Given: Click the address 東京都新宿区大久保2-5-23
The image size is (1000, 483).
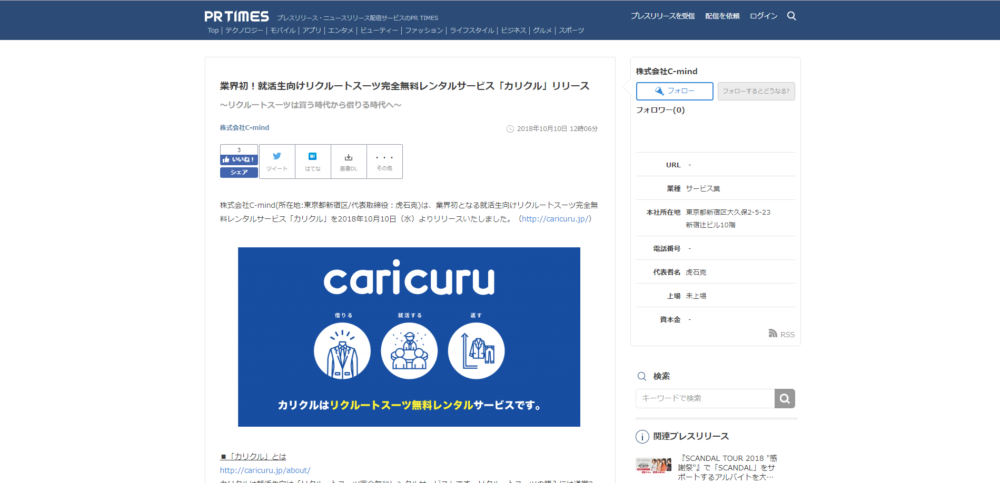Looking at the screenshot, I should (x=728, y=212).
